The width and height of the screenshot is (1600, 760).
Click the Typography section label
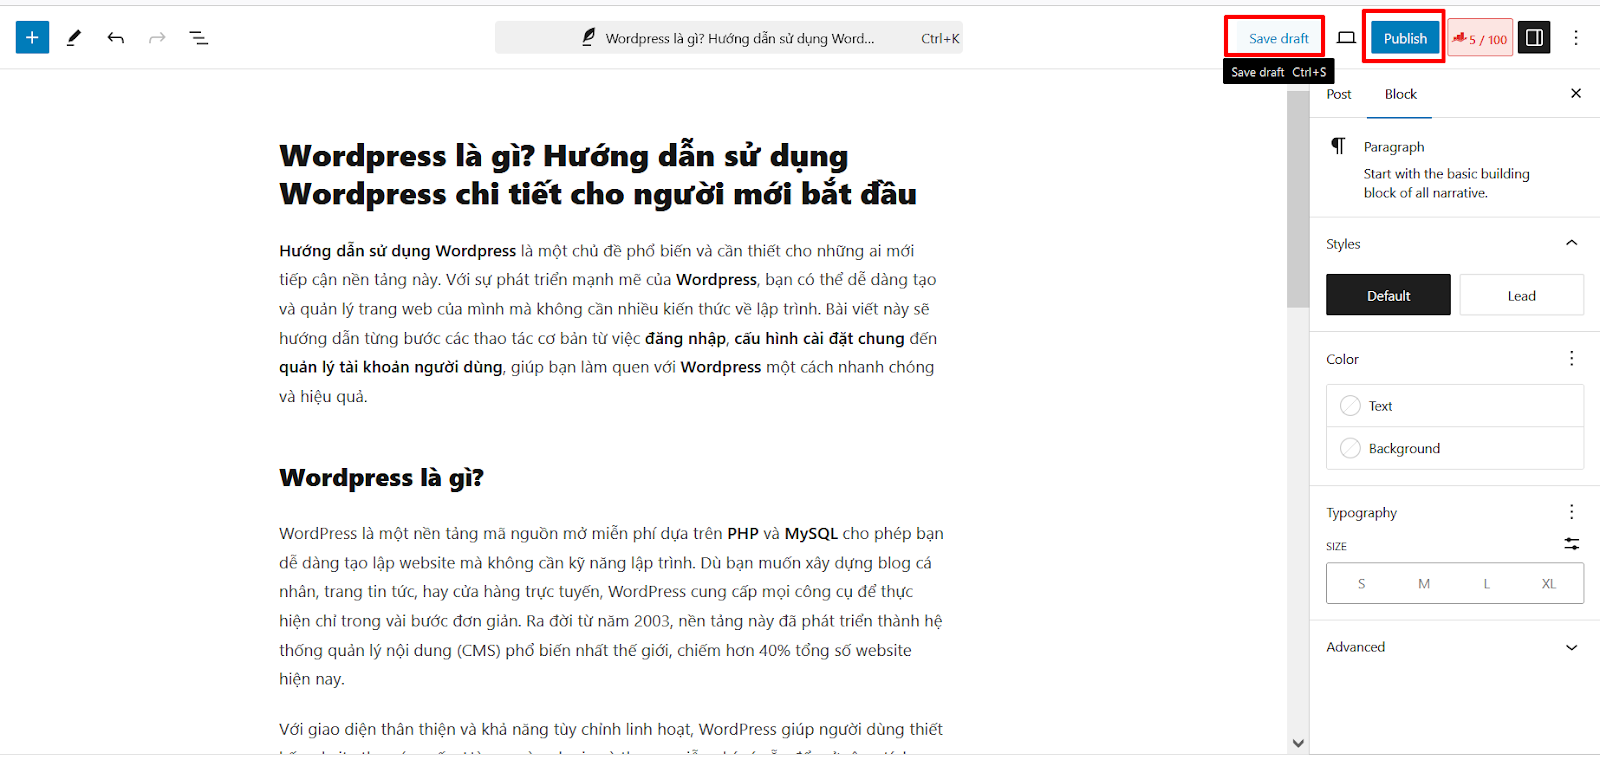tap(1361, 513)
